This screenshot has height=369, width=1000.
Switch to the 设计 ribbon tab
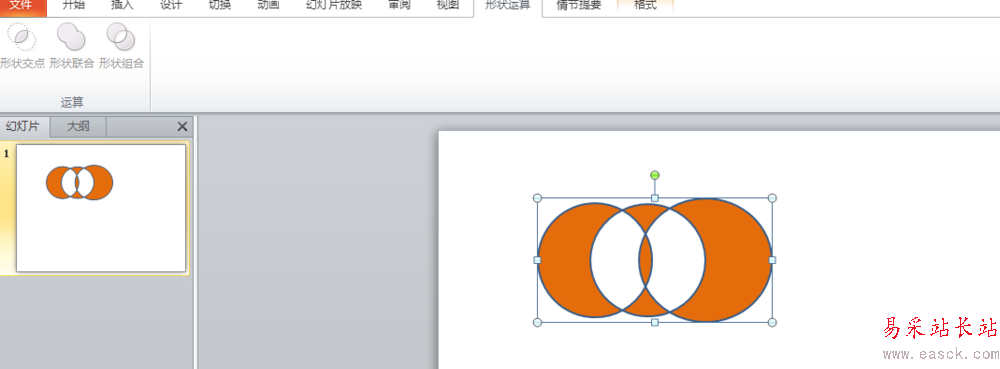(x=170, y=6)
